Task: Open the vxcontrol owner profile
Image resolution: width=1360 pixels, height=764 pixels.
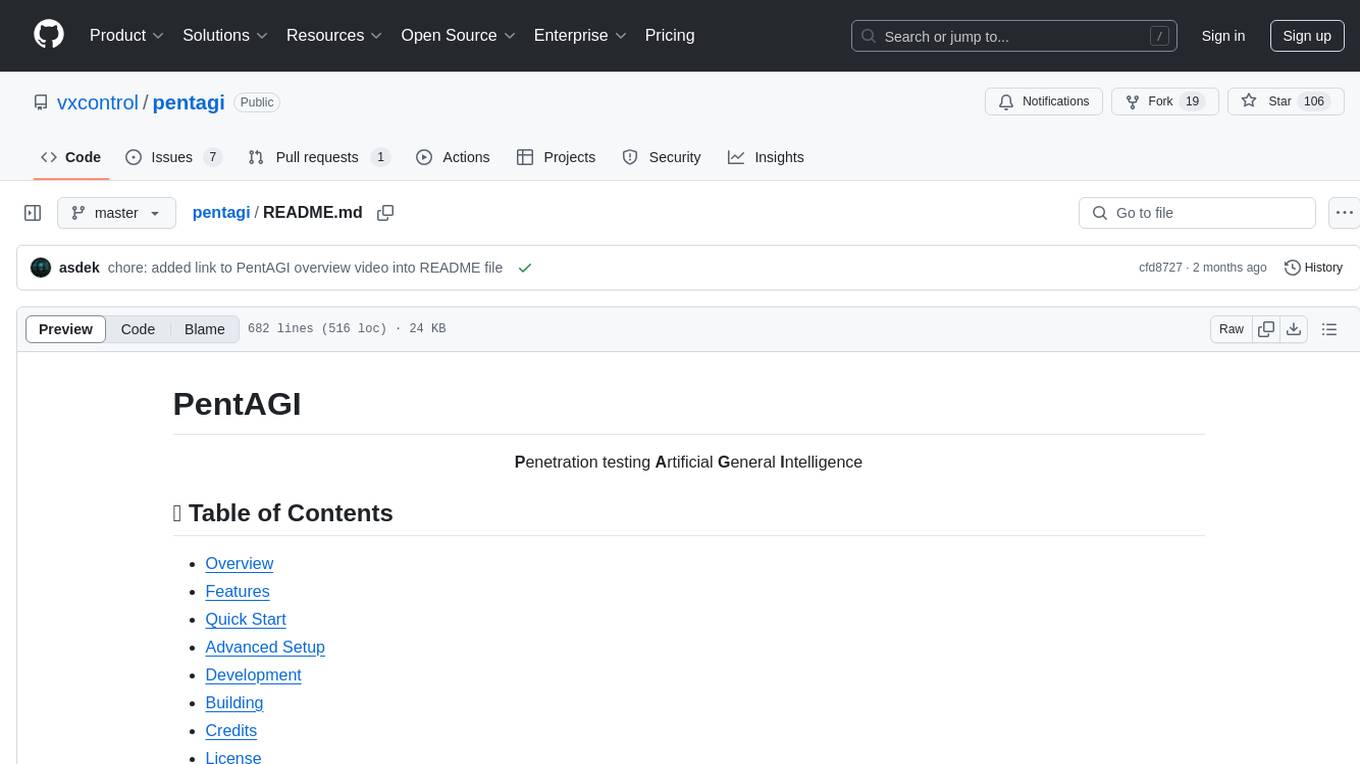Action: [98, 102]
